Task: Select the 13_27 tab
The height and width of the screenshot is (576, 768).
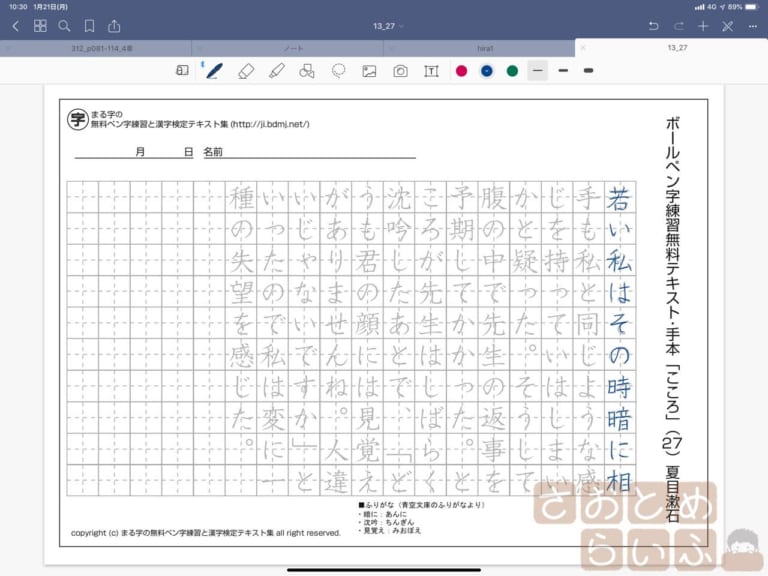Action: (x=677, y=48)
